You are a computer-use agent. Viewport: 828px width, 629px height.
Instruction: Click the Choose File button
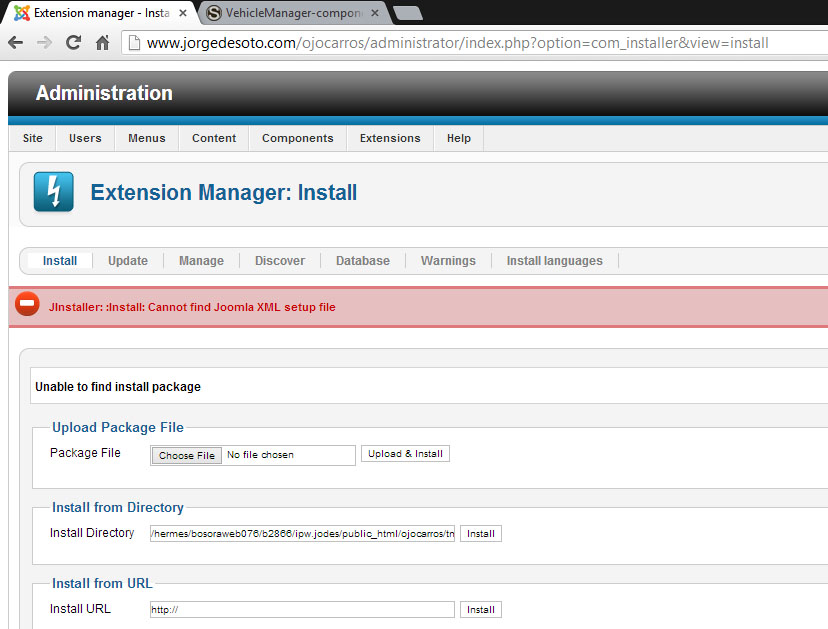click(x=187, y=455)
